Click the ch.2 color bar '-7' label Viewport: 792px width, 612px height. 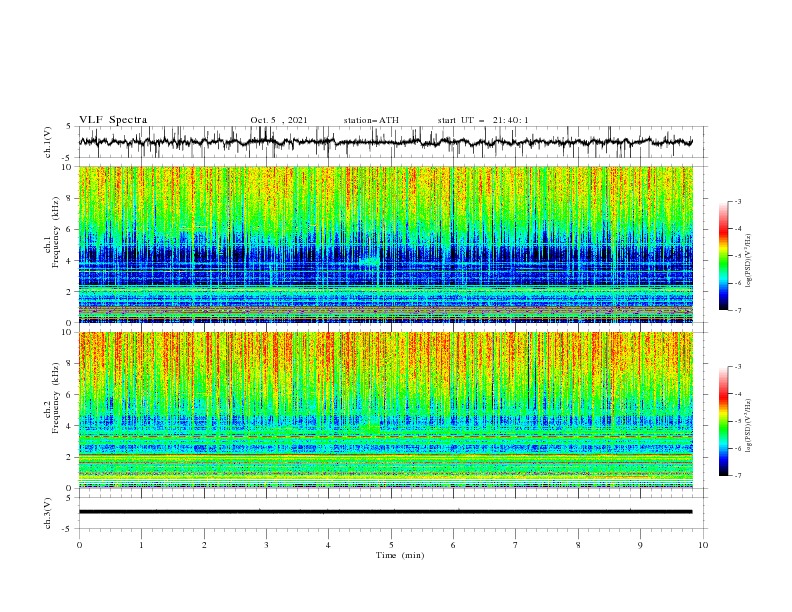(x=737, y=475)
